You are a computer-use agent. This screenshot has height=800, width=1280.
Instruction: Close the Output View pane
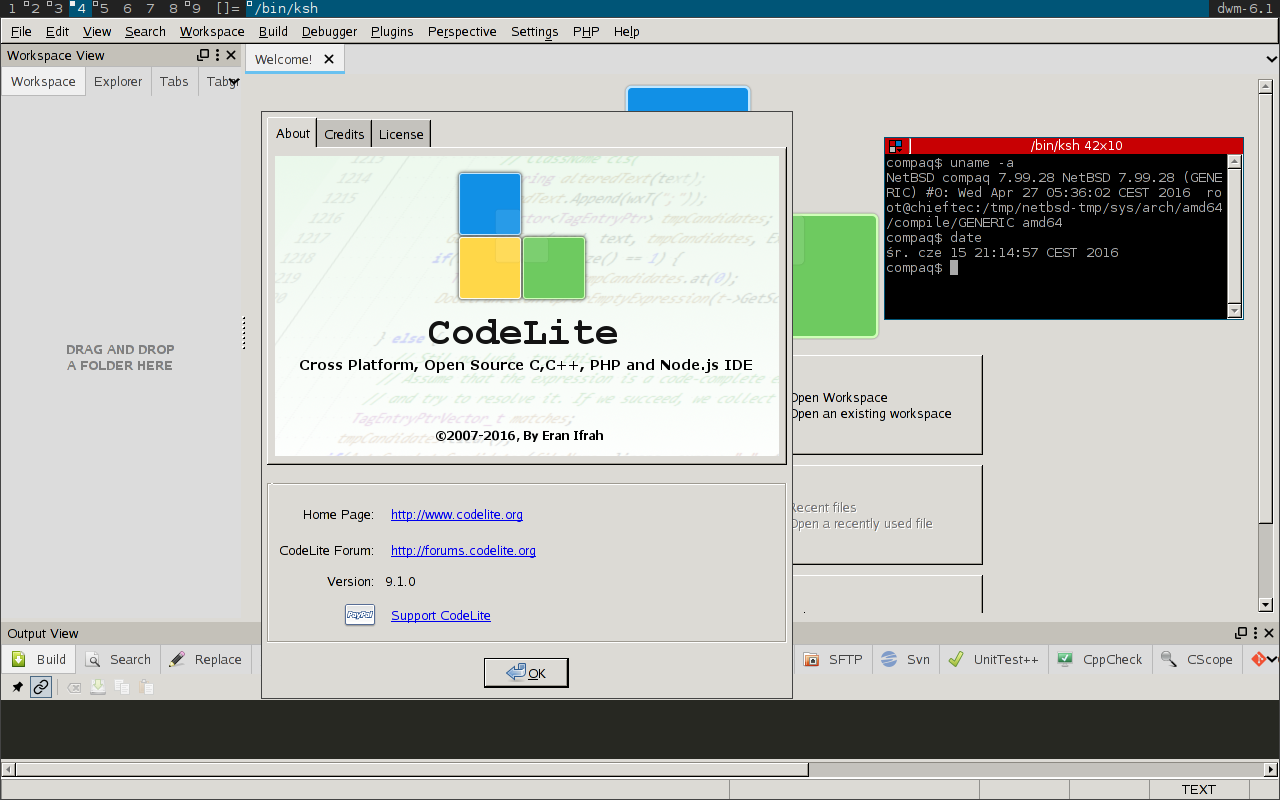[1270, 633]
